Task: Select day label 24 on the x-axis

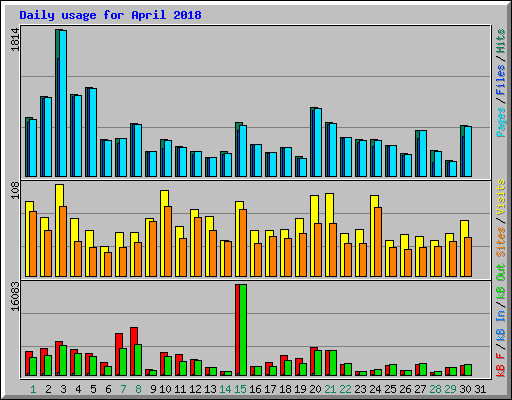Action: tap(375, 389)
